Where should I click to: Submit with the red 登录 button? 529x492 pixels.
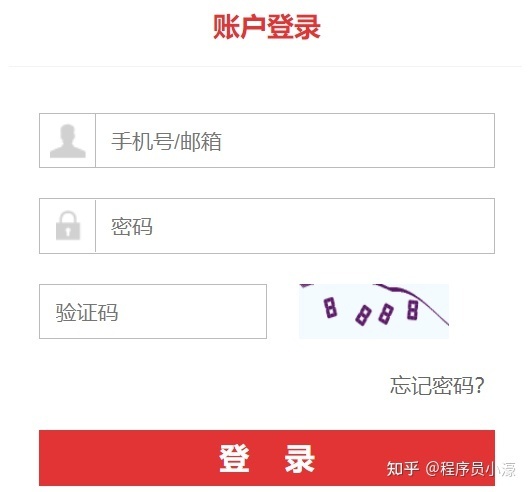click(267, 458)
